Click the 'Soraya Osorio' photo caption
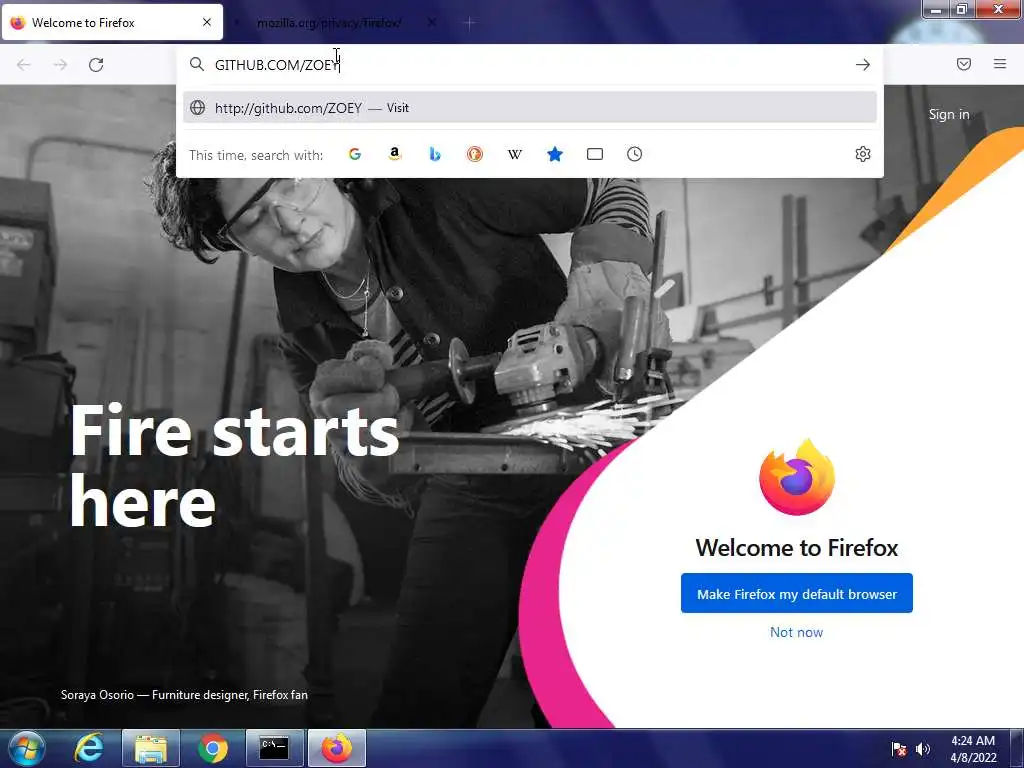The height and width of the screenshot is (768, 1024). tap(184, 695)
